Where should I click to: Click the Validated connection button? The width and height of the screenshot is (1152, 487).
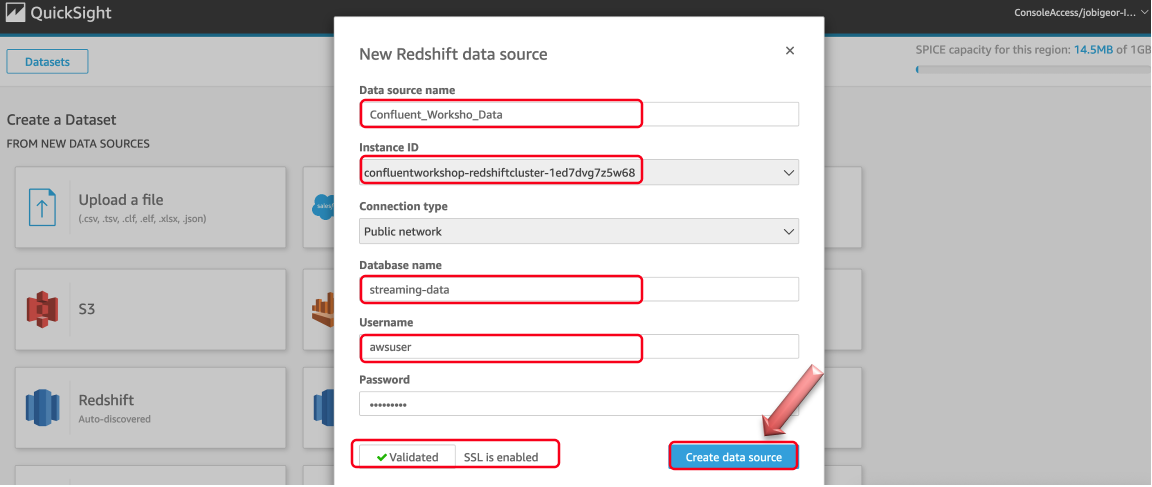(x=408, y=457)
